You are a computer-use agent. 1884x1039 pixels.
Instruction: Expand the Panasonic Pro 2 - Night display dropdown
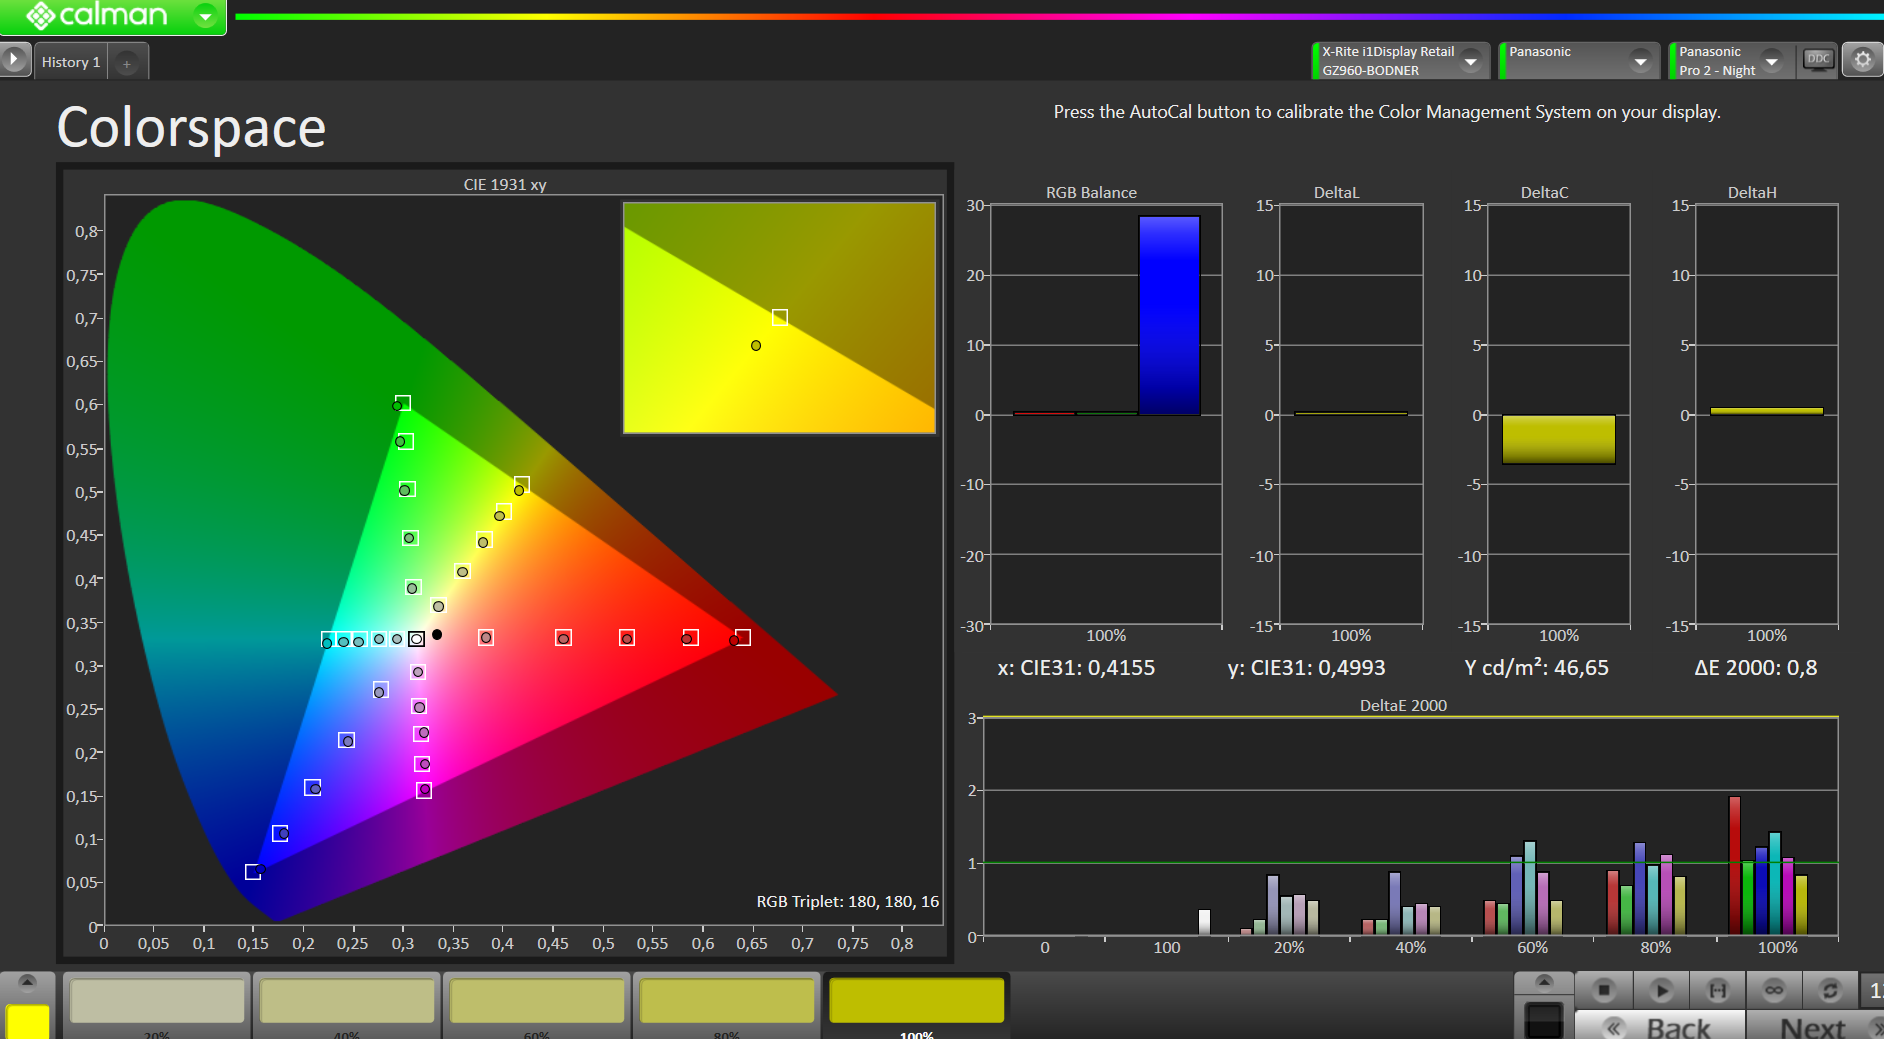[1772, 61]
